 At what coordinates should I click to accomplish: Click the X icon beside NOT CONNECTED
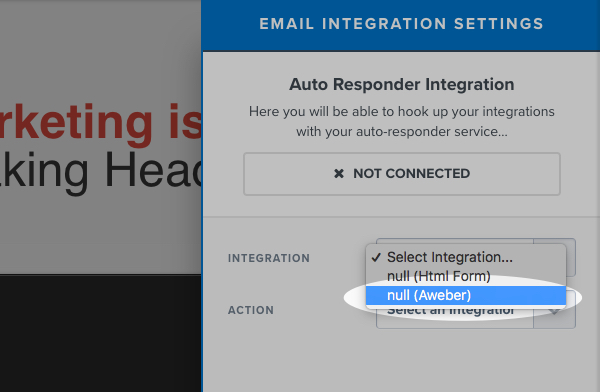tap(339, 174)
